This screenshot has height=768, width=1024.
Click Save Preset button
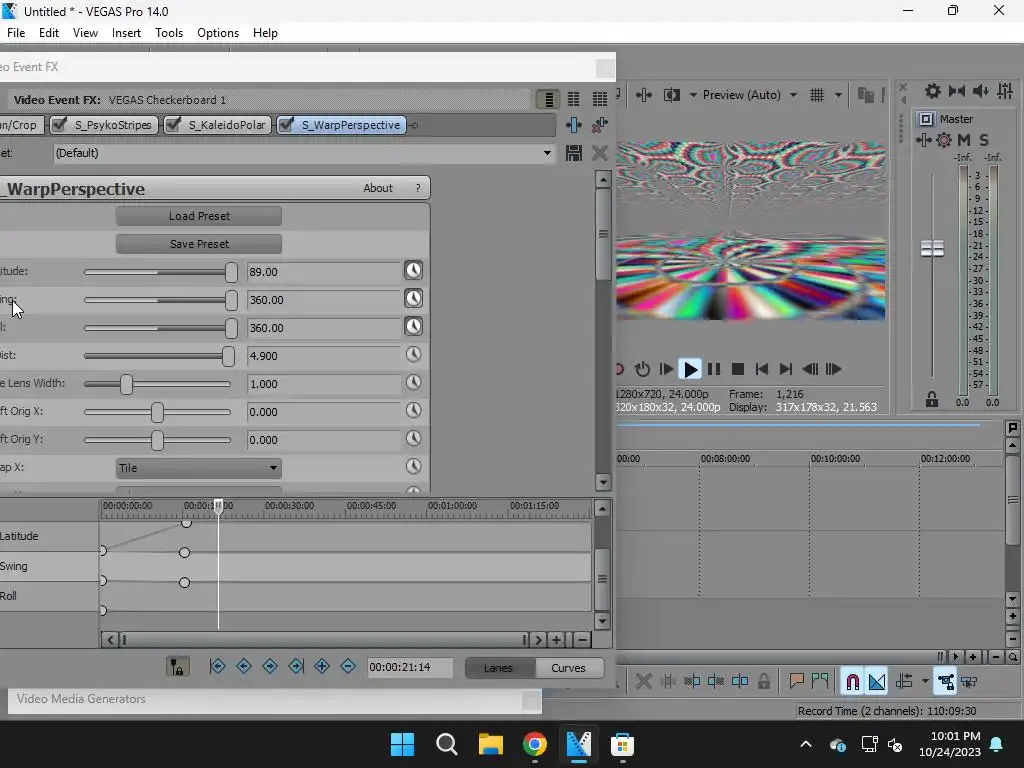point(199,244)
